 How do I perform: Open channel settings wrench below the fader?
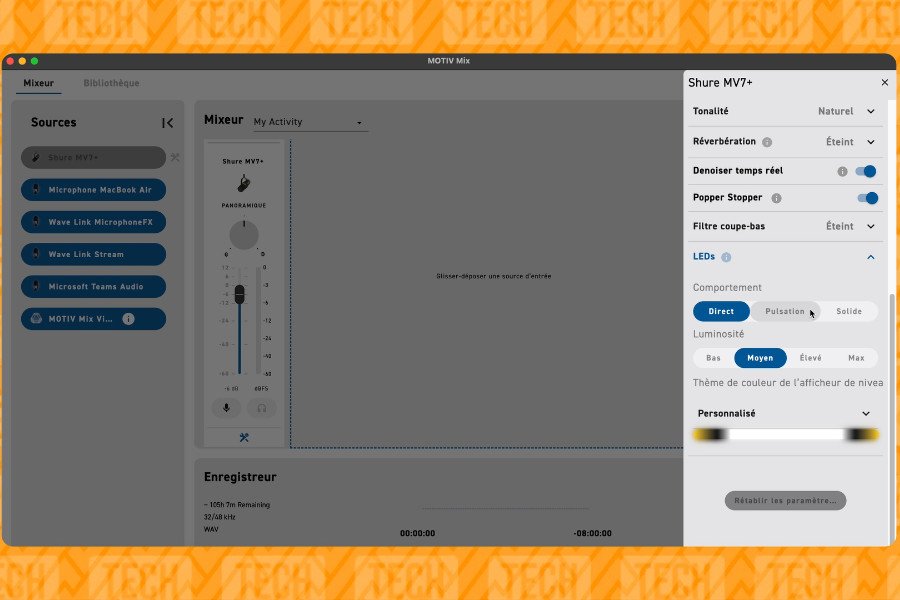tap(243, 437)
